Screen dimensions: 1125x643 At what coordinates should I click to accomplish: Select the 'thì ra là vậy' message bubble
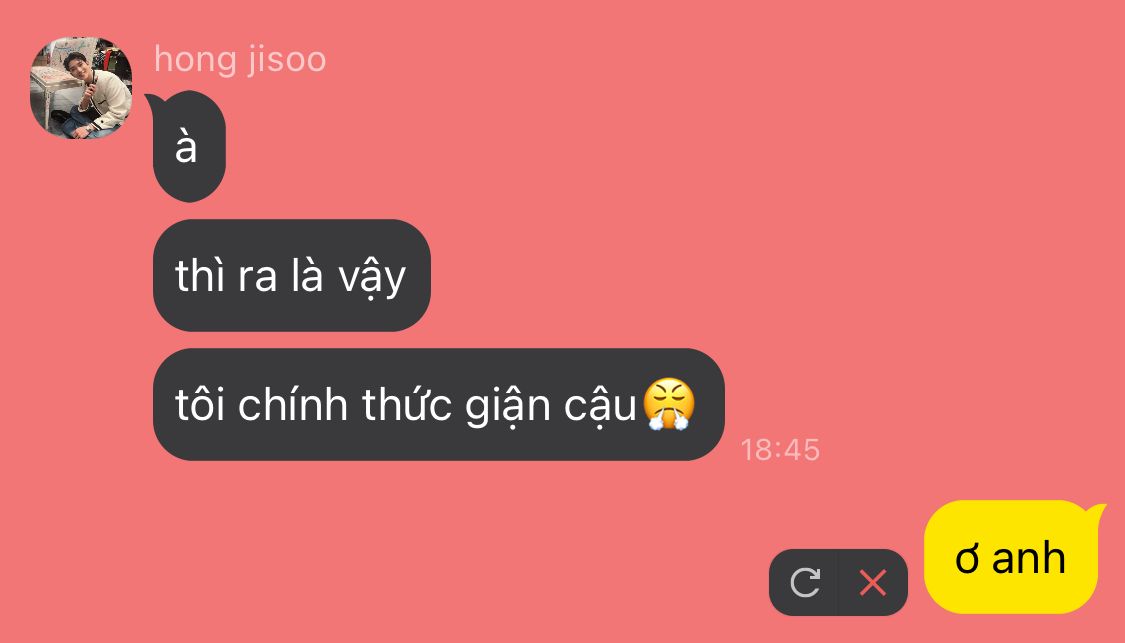292,276
